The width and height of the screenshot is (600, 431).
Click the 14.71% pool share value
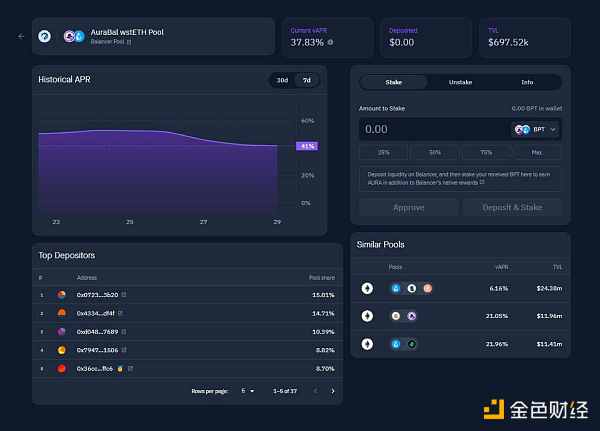pos(323,313)
